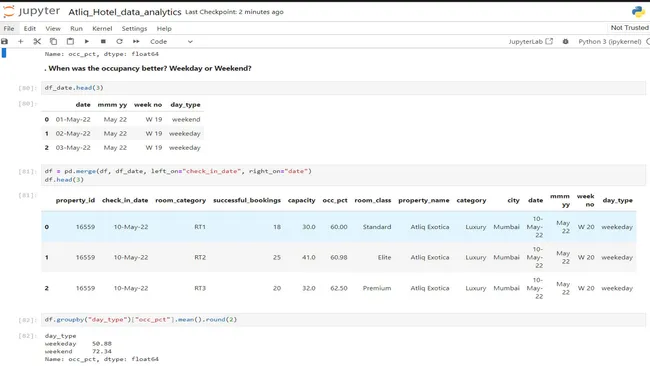Click the occ_pct column header
Viewport: 650px width, 366px height.
click(x=335, y=200)
